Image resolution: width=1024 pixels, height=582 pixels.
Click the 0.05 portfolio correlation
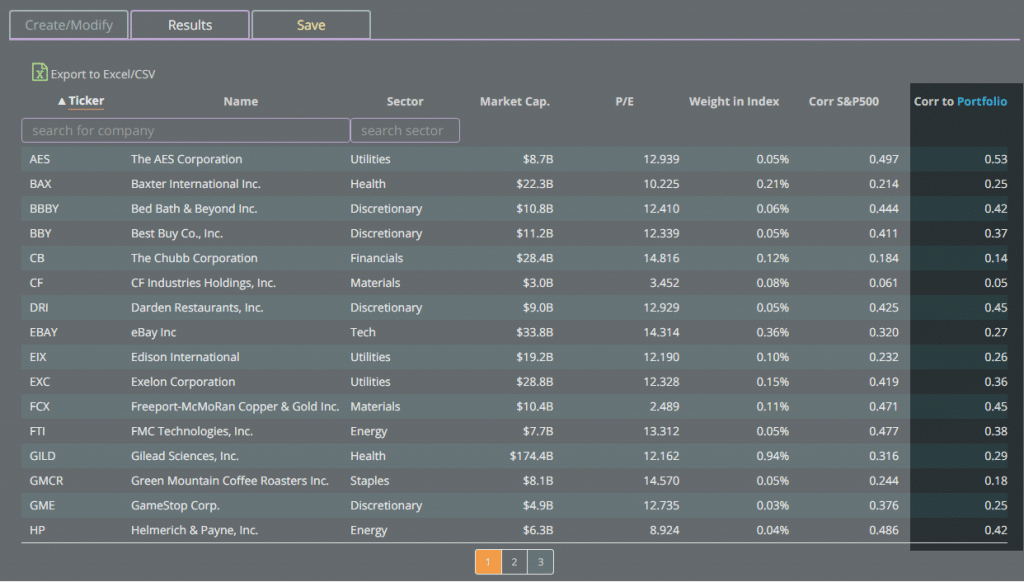(x=996, y=283)
